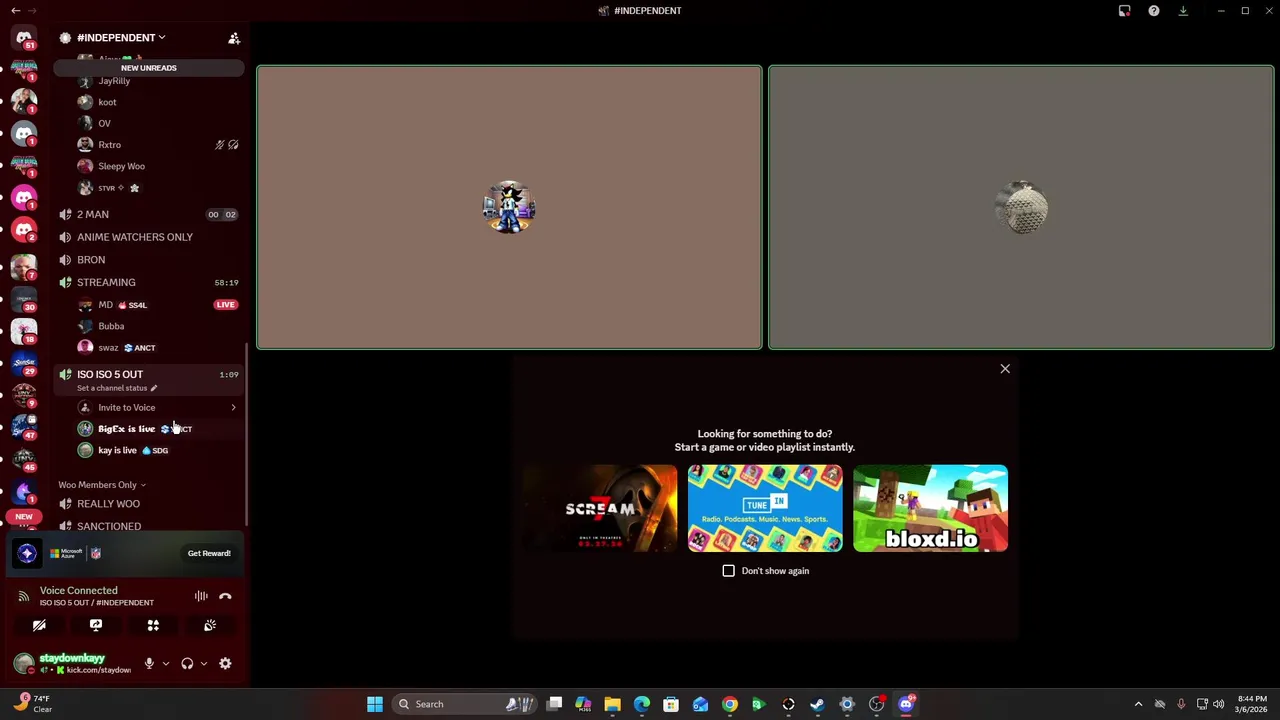Open the pink Discord logo server icon
Viewport: 1280px width, 720px height.
pyautogui.click(x=24, y=198)
